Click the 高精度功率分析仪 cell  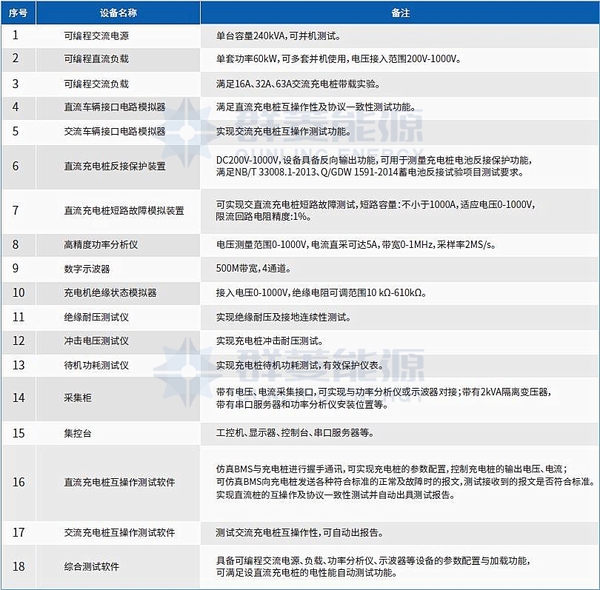click(x=101, y=245)
